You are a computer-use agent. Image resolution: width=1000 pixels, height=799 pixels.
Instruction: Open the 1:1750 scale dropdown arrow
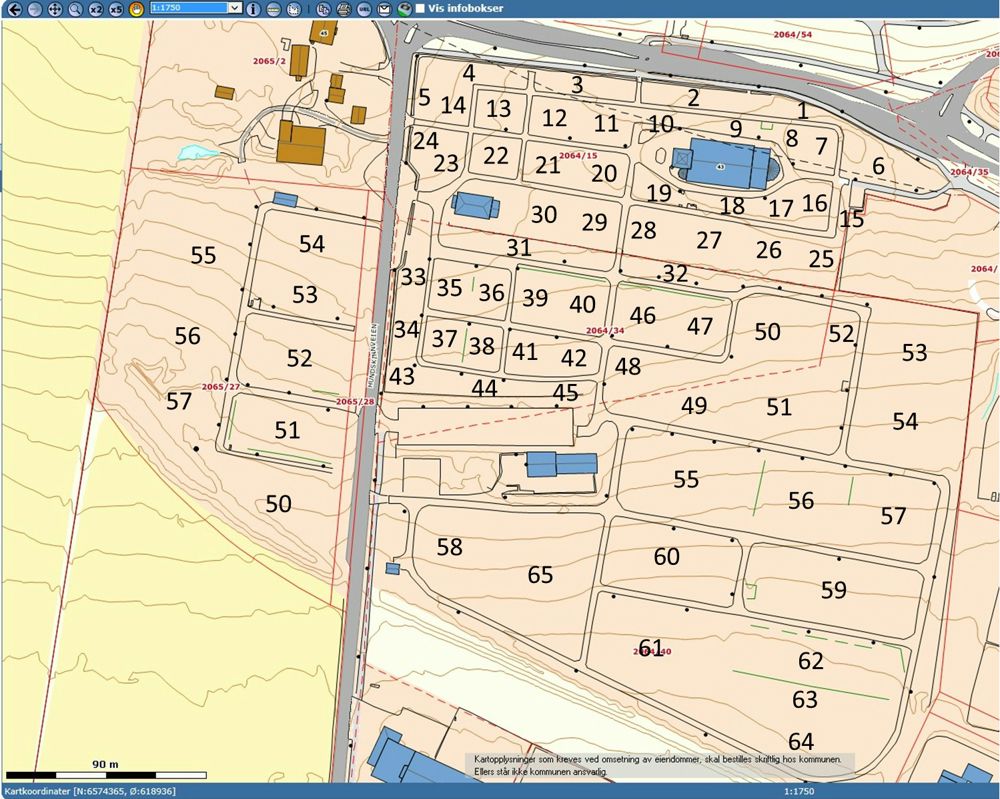coord(235,9)
